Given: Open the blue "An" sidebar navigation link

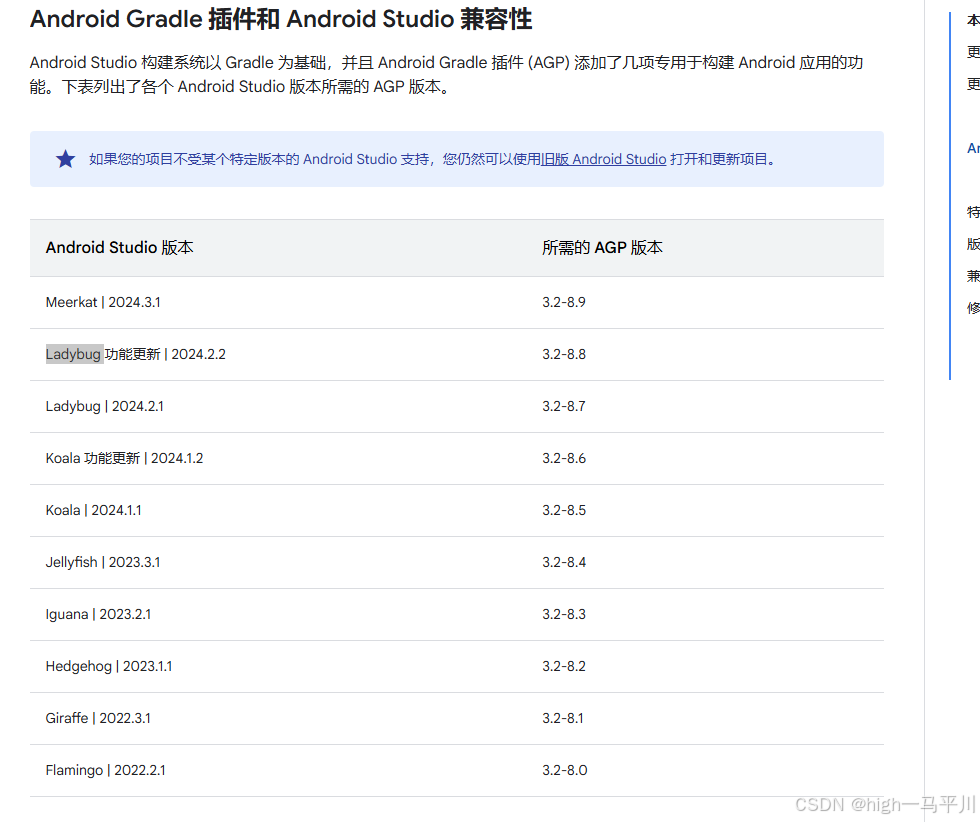Looking at the screenshot, I should (x=970, y=147).
